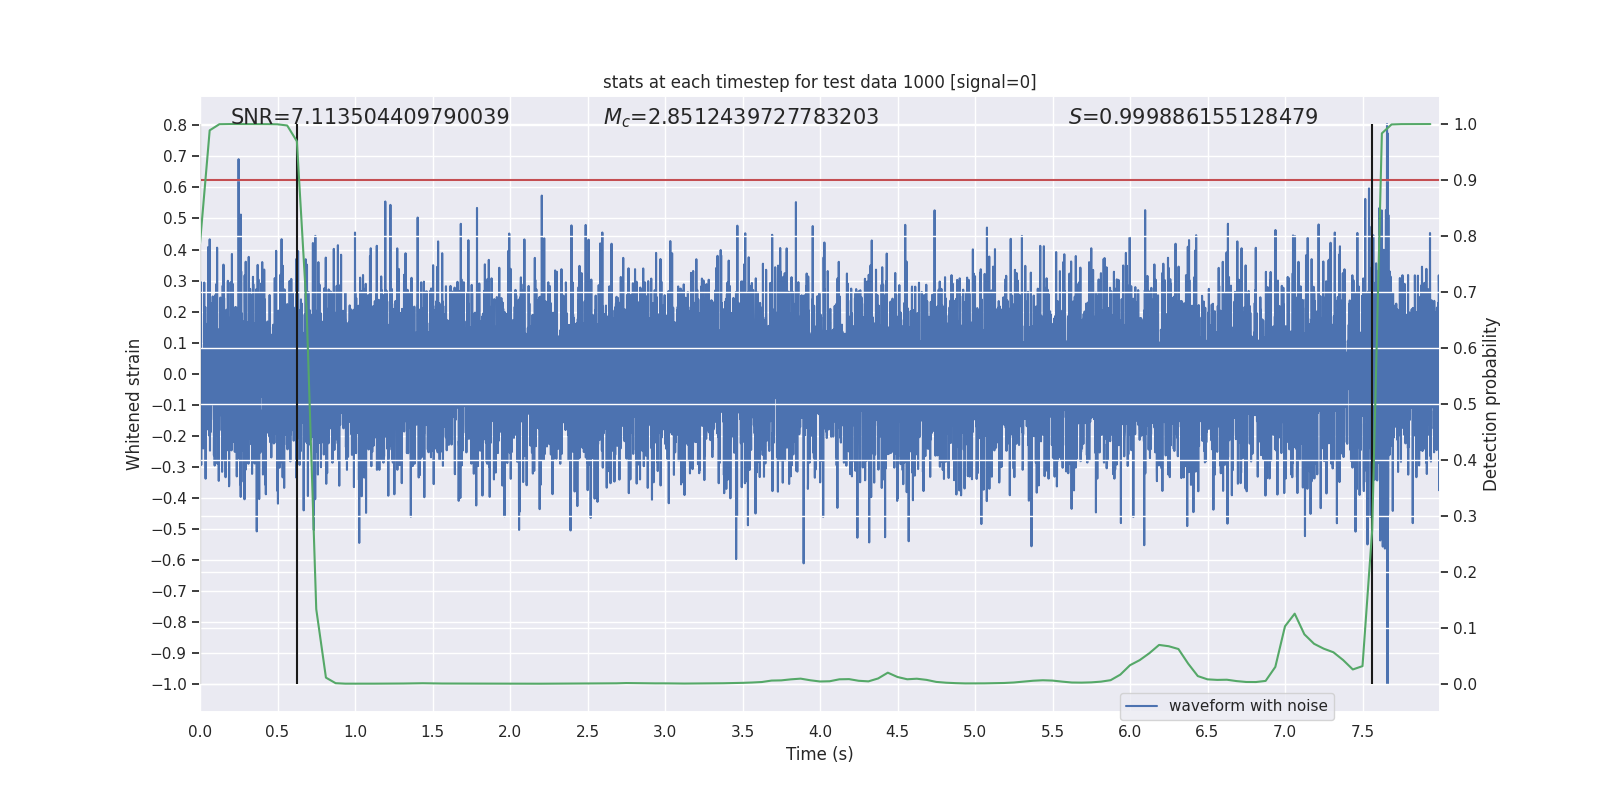Click the red horizontal threshold line
Image resolution: width=1600 pixels, height=800 pixels.
click(x=800, y=180)
